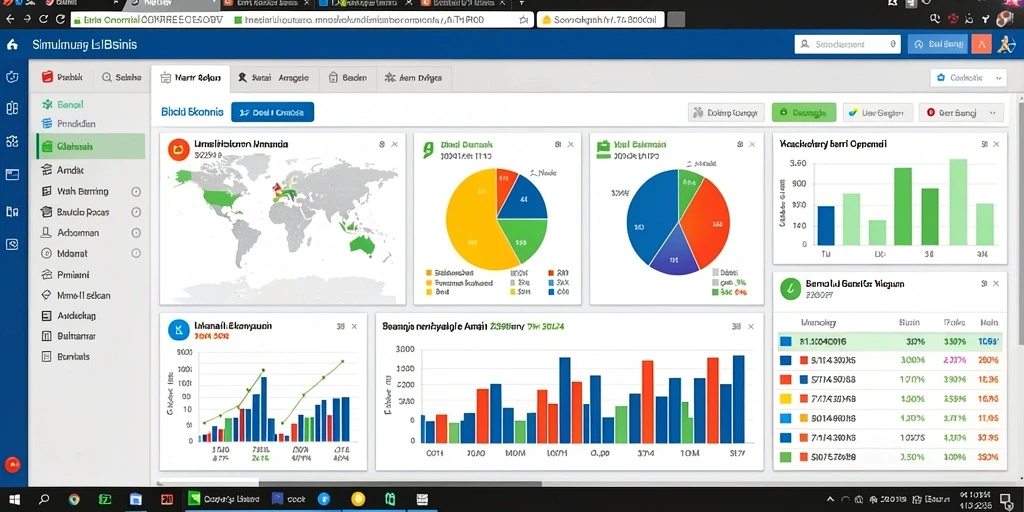Open the user avatar icon at top right
This screenshot has width=1024, height=512.
click(1006, 44)
